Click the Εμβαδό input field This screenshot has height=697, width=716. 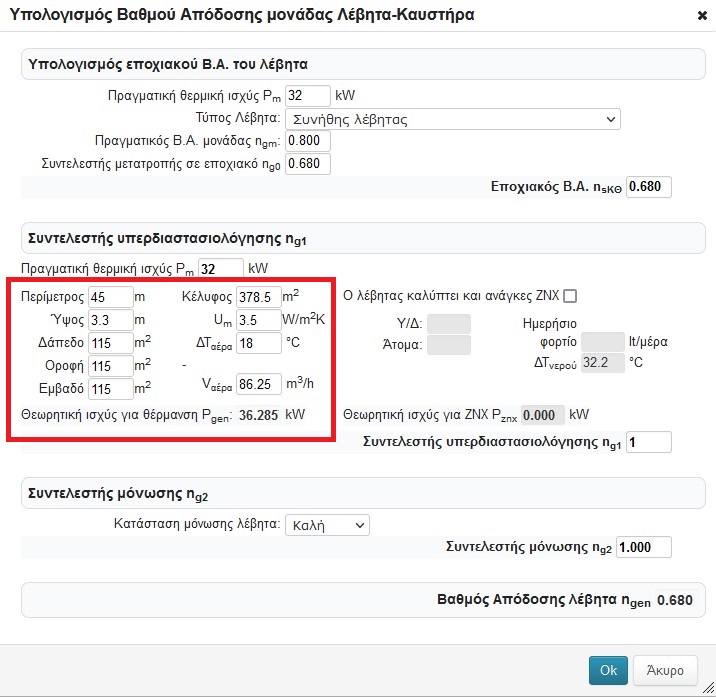111,389
